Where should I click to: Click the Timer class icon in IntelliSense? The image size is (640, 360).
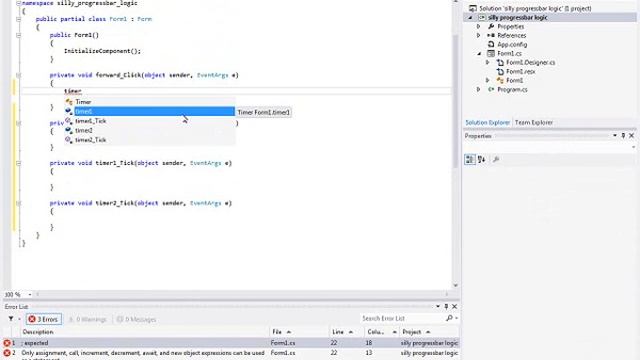69,102
